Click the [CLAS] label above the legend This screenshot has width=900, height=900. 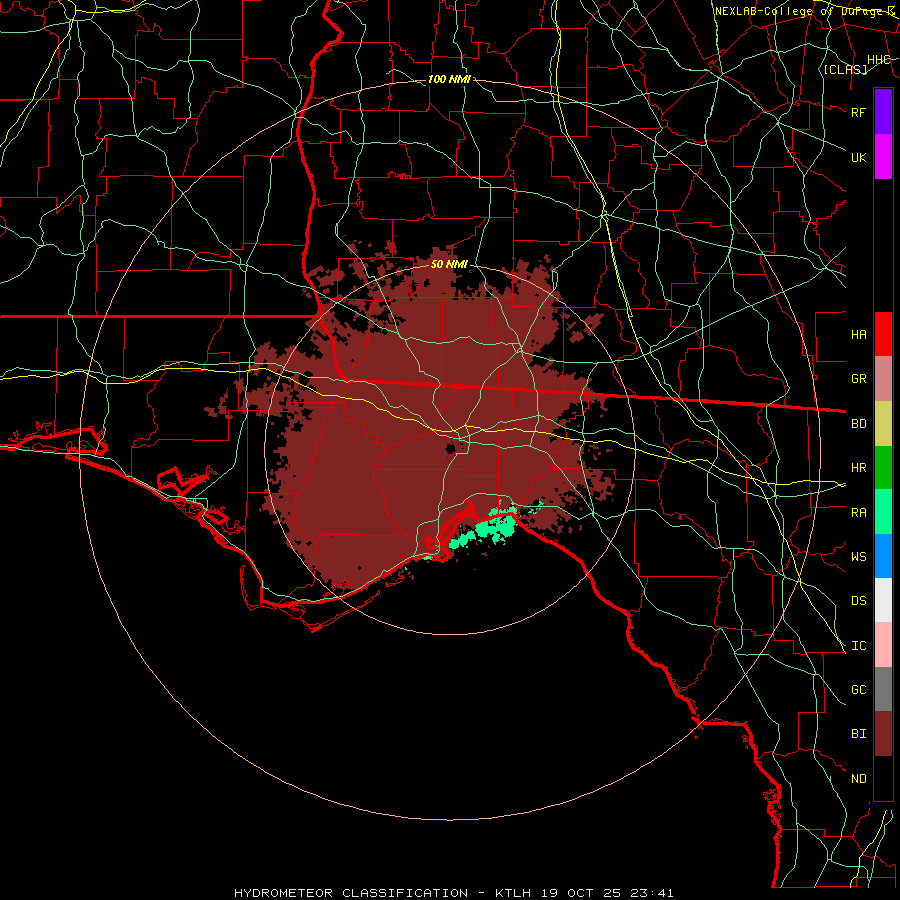coord(845,69)
